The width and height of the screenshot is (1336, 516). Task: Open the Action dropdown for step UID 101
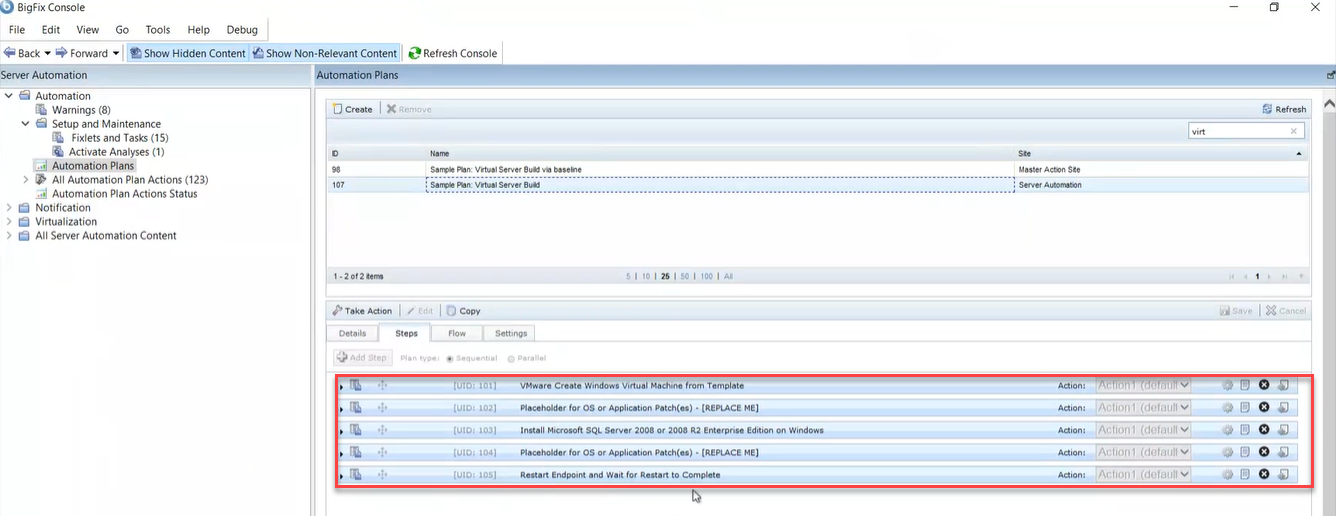1144,385
